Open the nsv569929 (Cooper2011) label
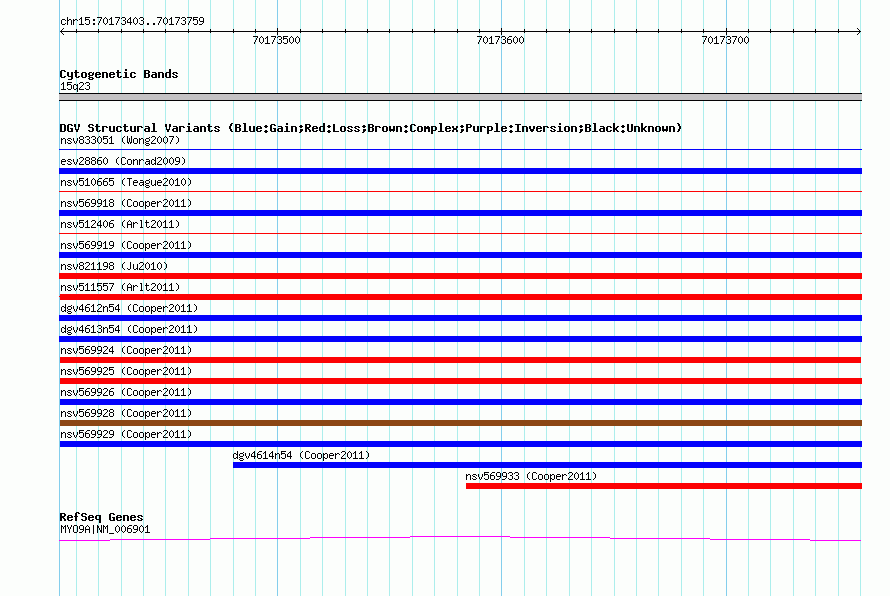 pos(126,434)
